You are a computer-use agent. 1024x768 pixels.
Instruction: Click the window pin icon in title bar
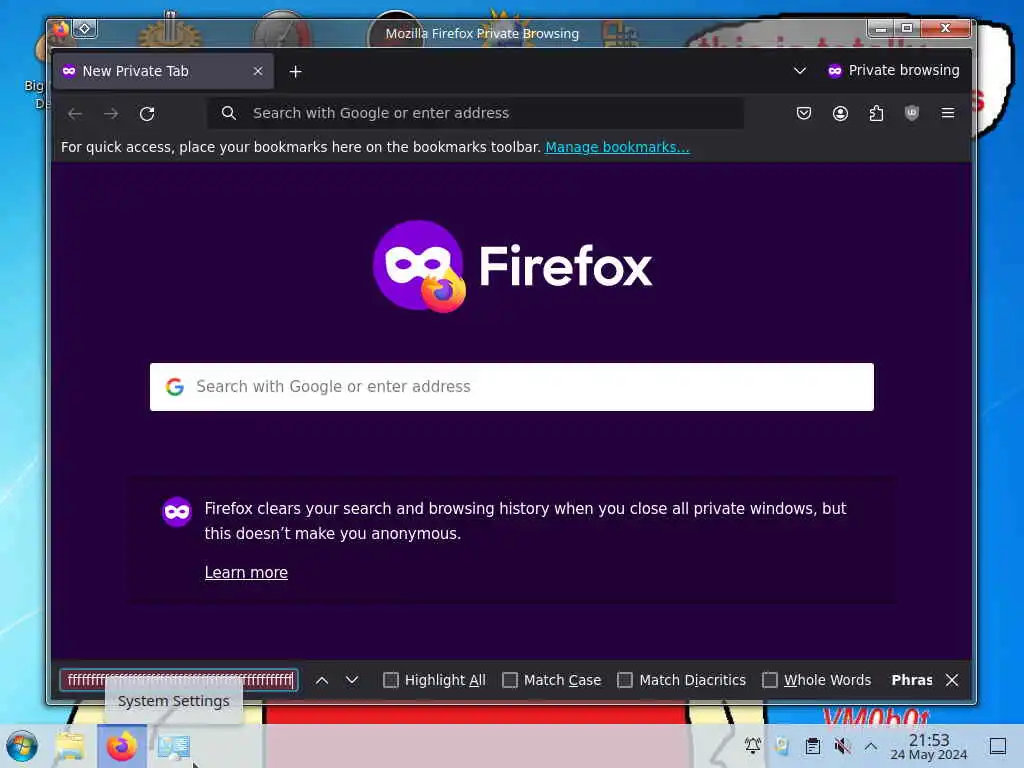tap(85, 29)
